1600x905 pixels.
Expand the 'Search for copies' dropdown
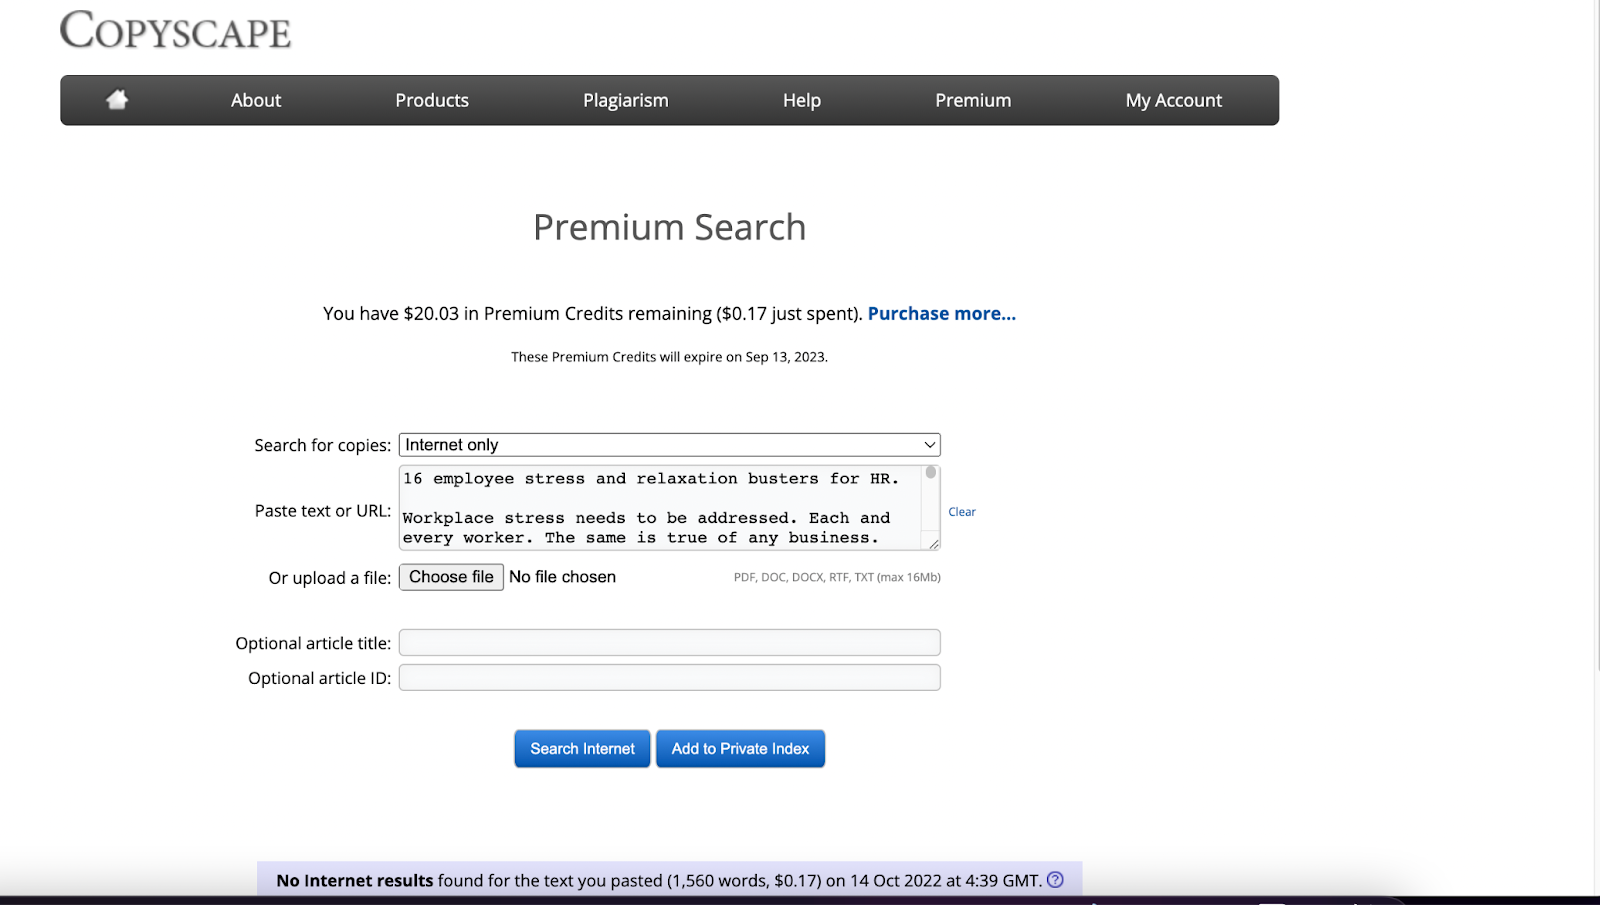(x=670, y=445)
